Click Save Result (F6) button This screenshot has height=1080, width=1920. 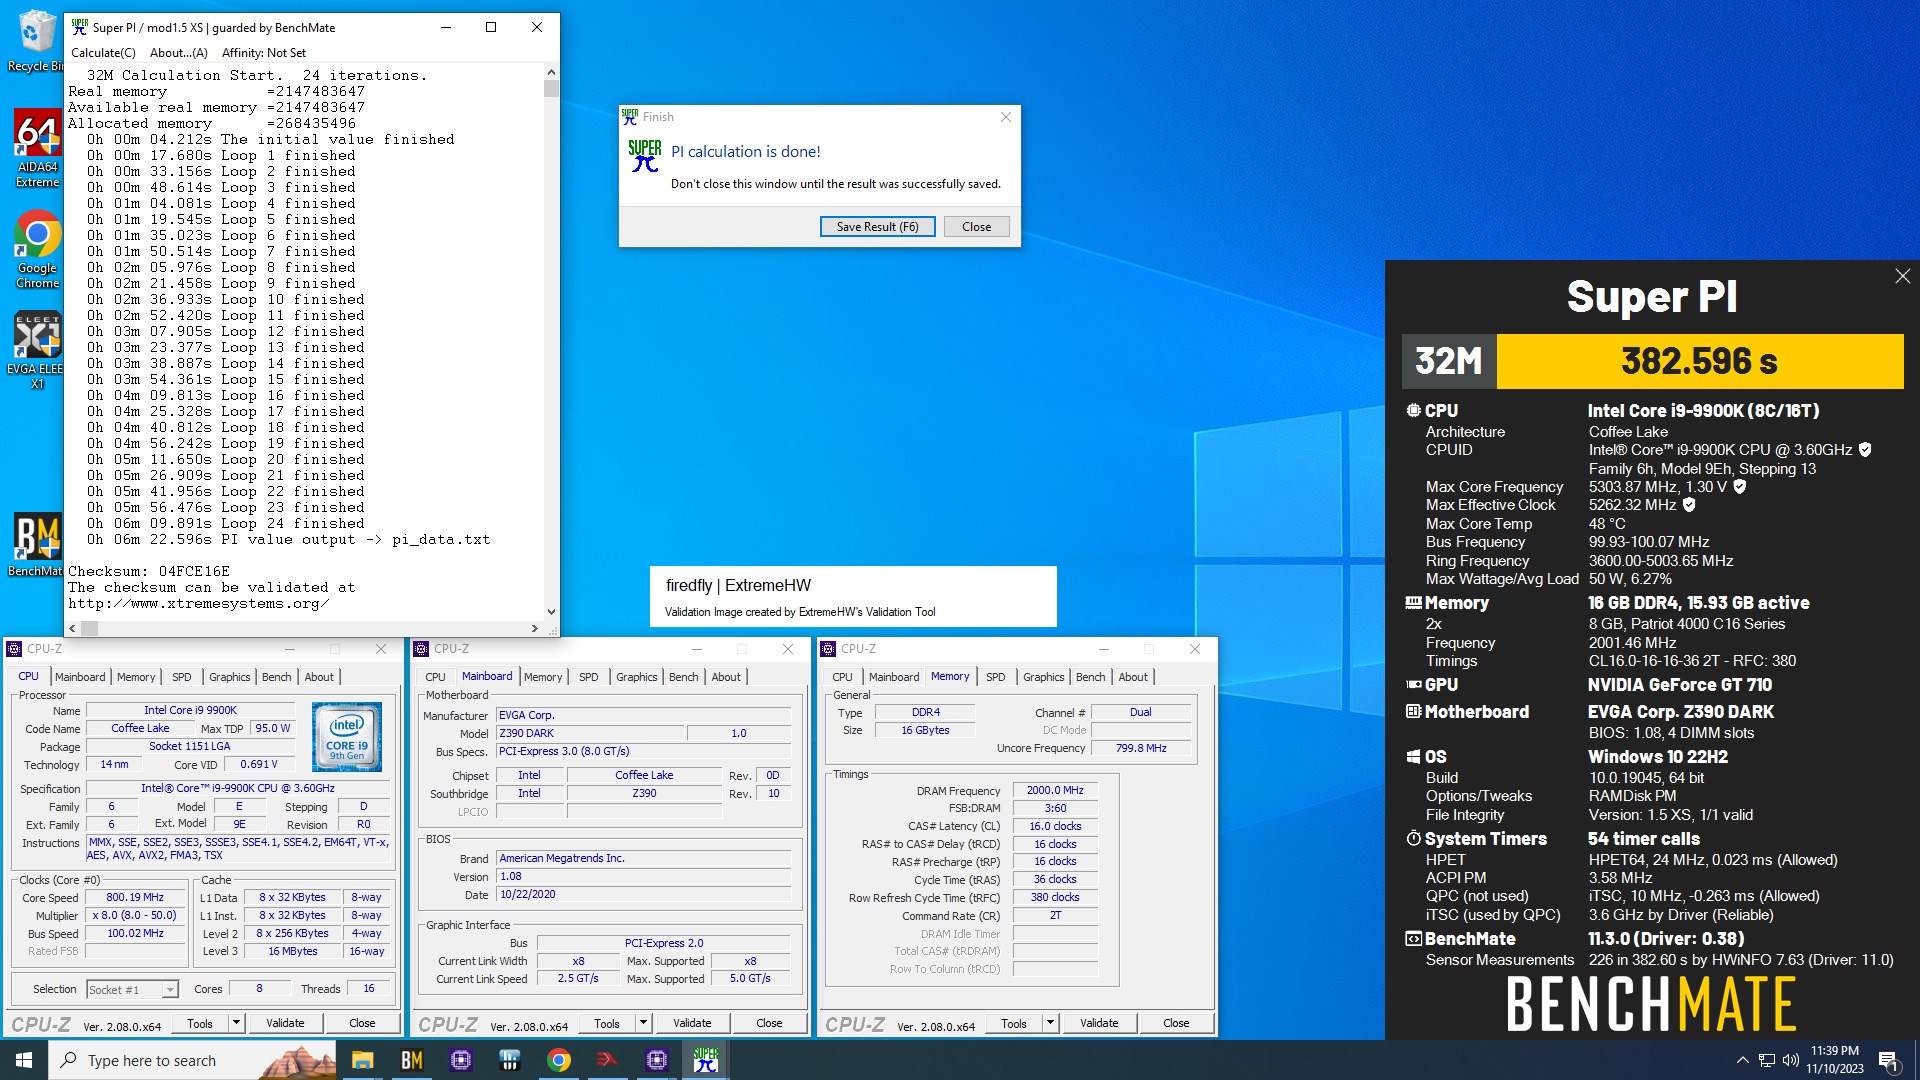tap(877, 227)
